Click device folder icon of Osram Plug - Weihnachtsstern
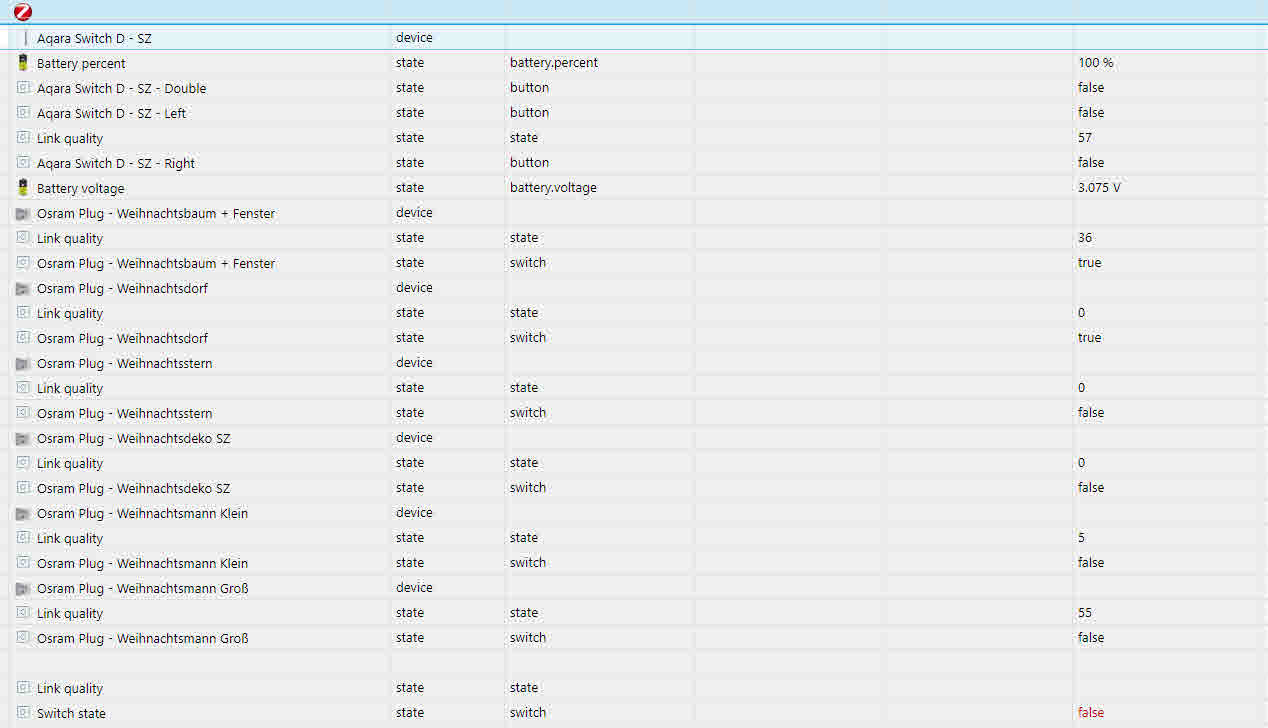 [24, 364]
